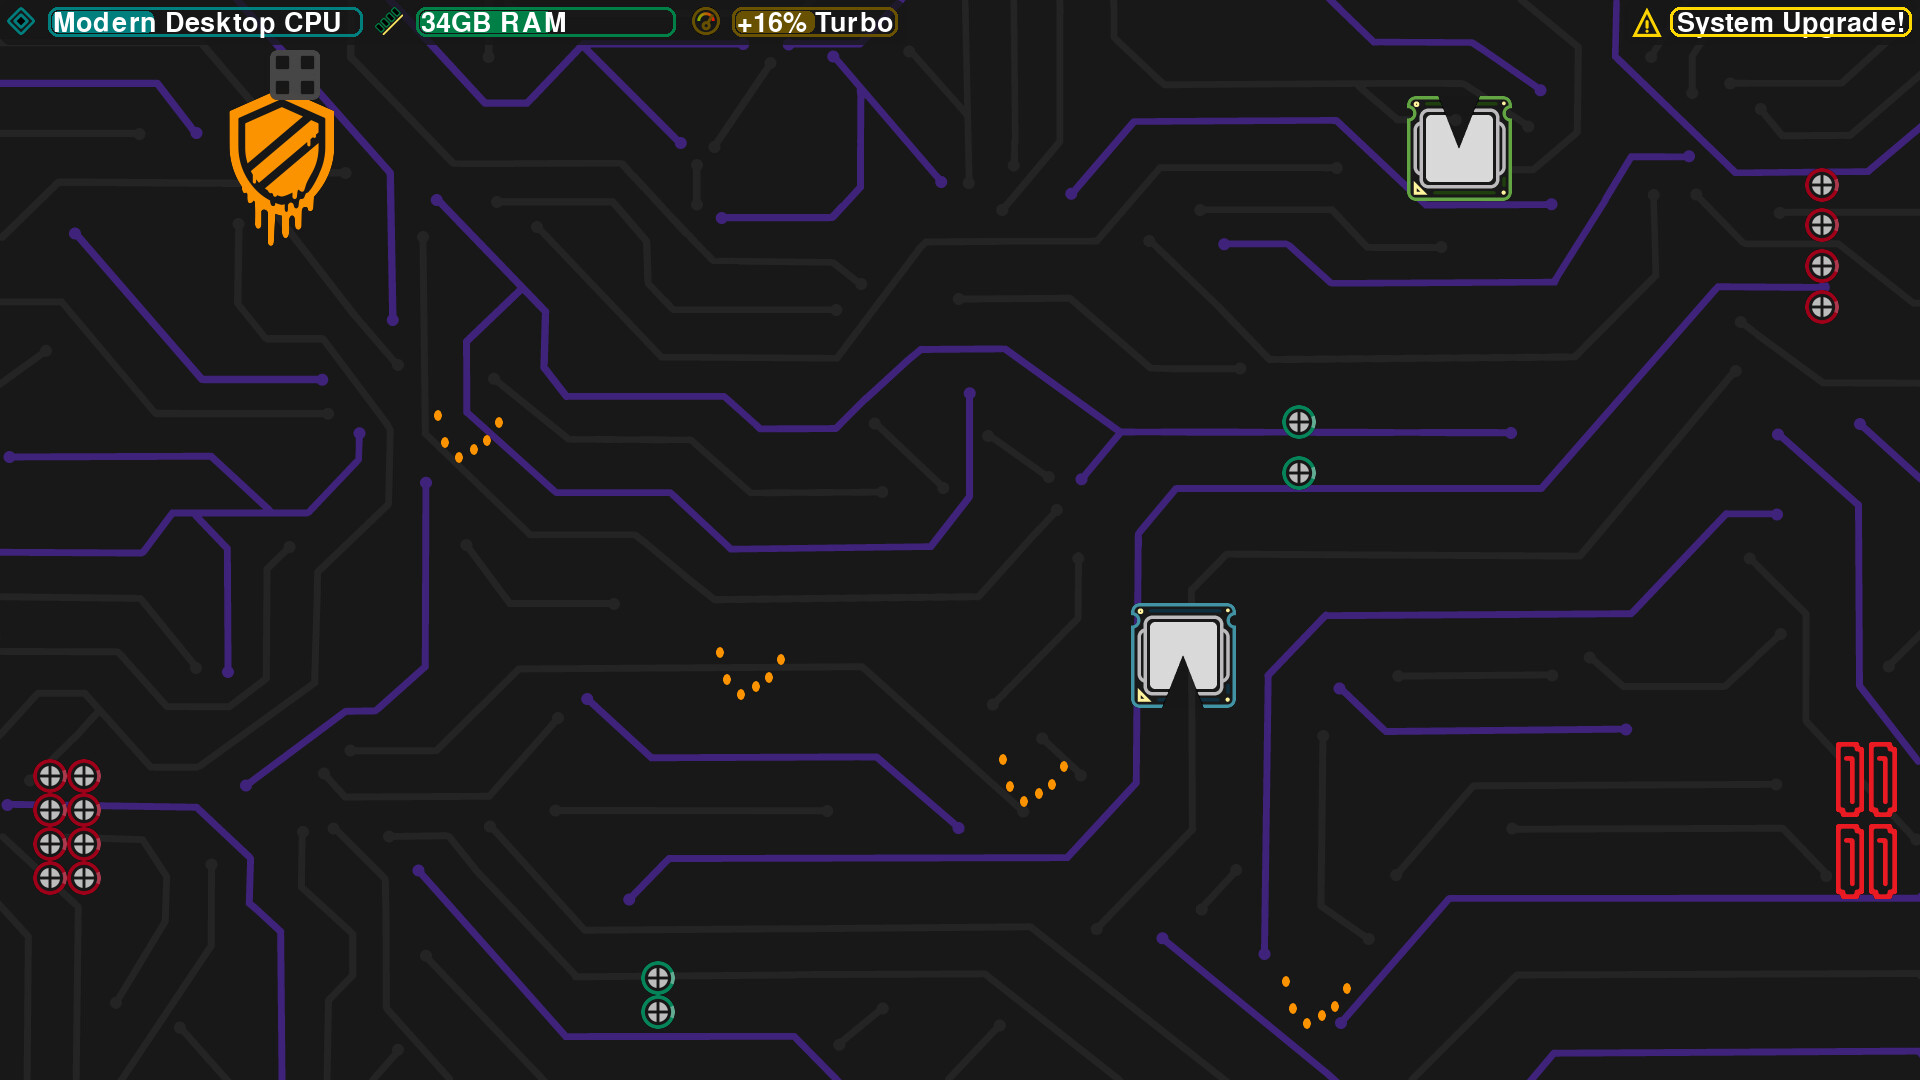Click the Modern Desktop CPU progress bar
Screen dimensions: 1920x1080
pyautogui.click(x=205, y=22)
